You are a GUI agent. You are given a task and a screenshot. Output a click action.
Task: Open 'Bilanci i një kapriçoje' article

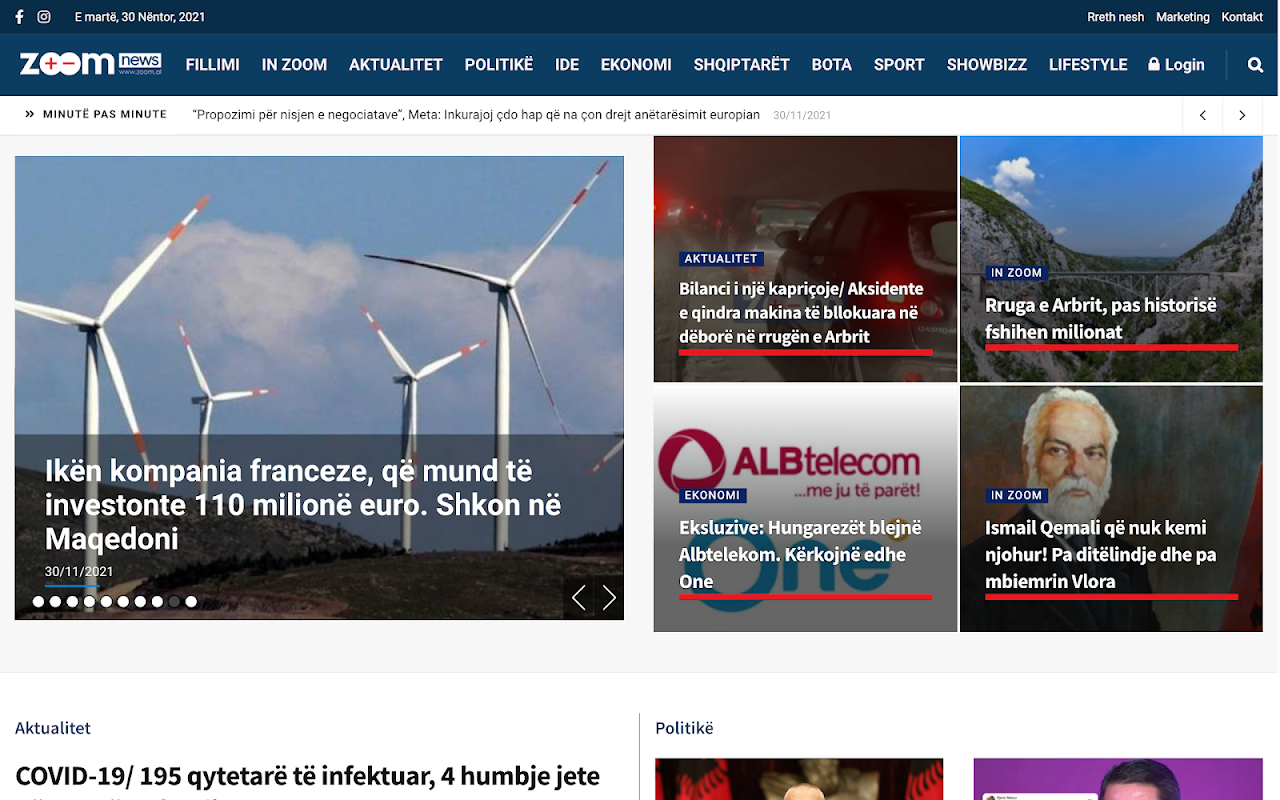click(801, 313)
